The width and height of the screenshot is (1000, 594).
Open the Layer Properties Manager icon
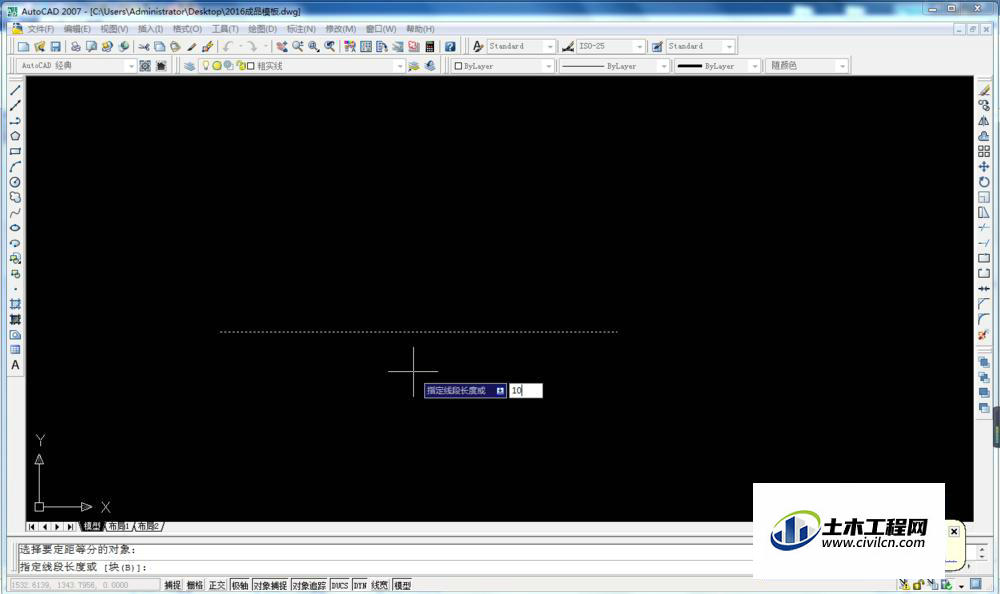tap(189, 66)
